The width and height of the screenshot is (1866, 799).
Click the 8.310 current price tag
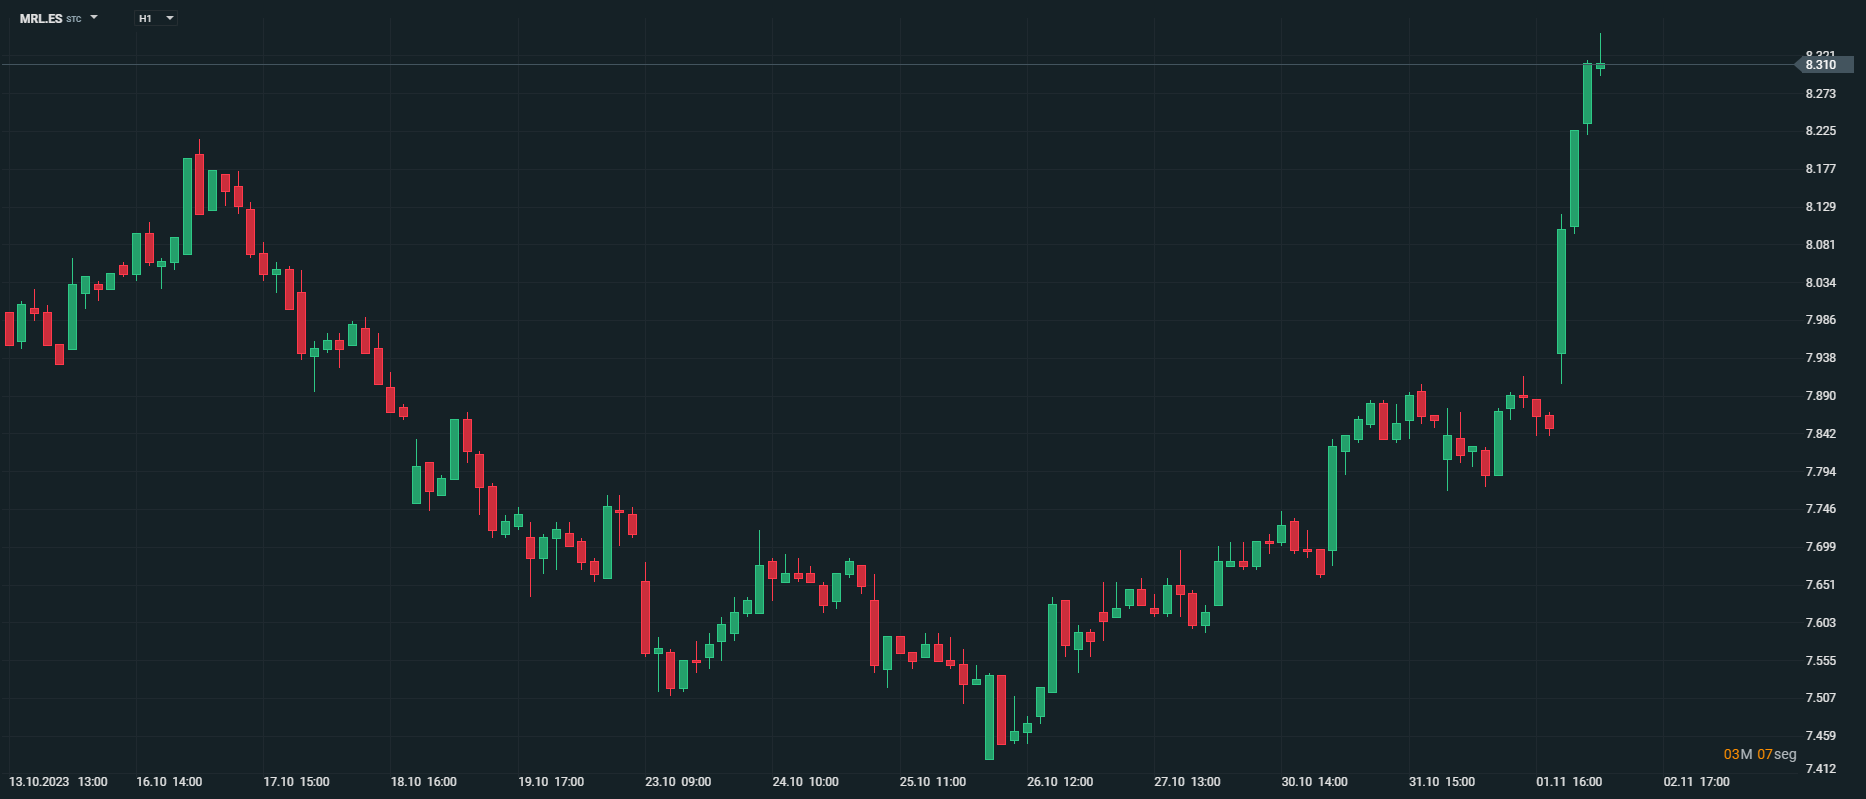tap(1821, 65)
